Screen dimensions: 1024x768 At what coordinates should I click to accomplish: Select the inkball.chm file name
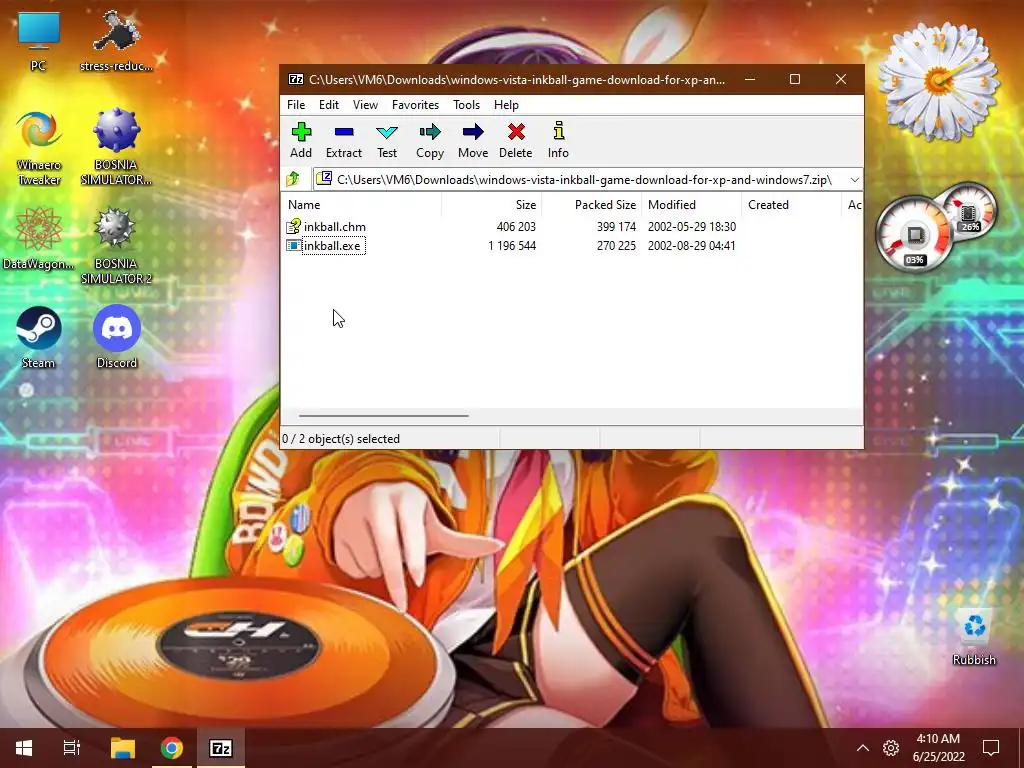[334, 227]
